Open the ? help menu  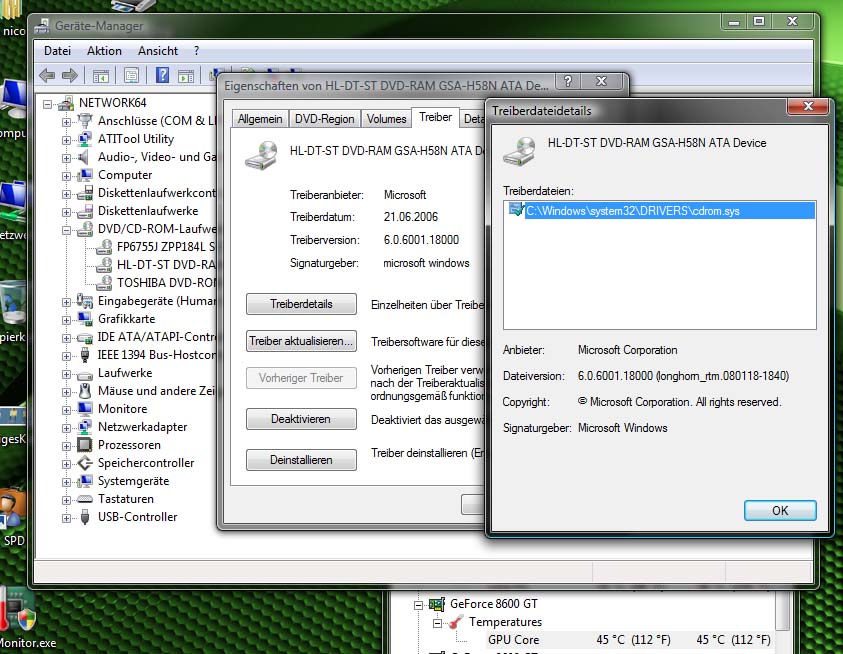196,51
